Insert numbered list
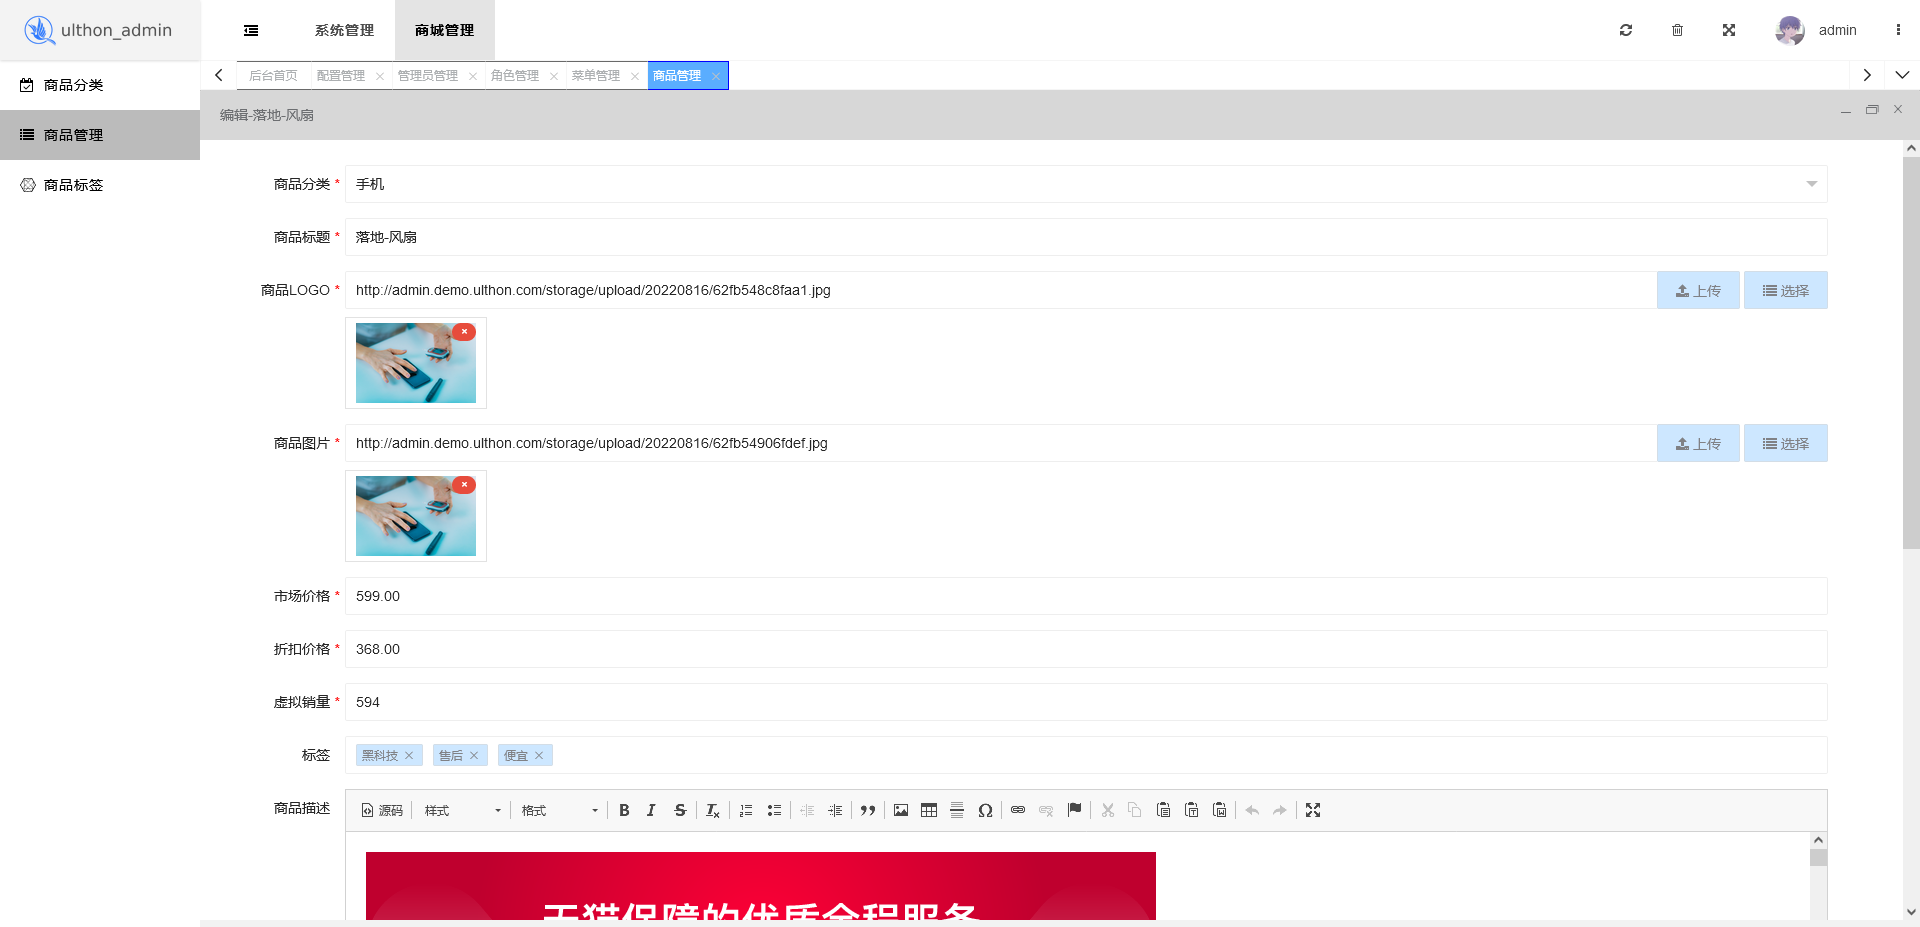The height and width of the screenshot is (927, 1920). coord(746,810)
